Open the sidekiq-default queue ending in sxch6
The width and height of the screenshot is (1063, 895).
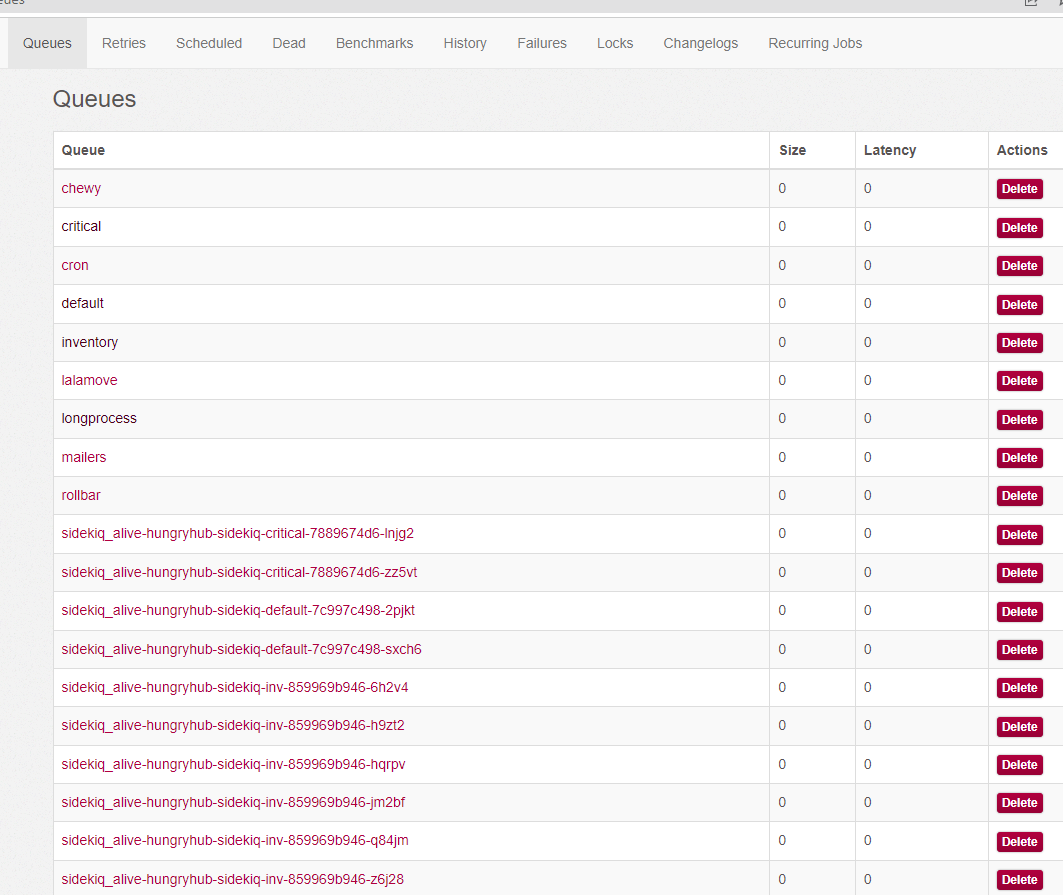[241, 649]
